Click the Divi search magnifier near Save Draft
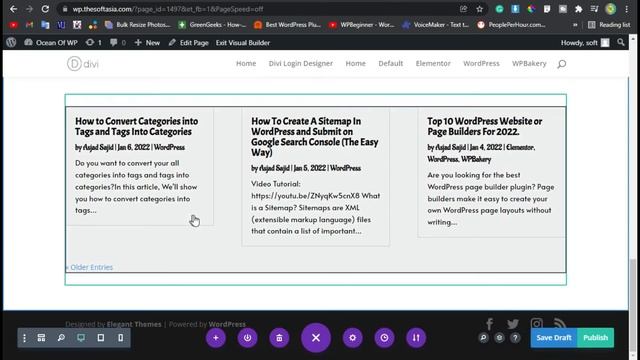The width and height of the screenshot is (640, 360). (x=483, y=338)
